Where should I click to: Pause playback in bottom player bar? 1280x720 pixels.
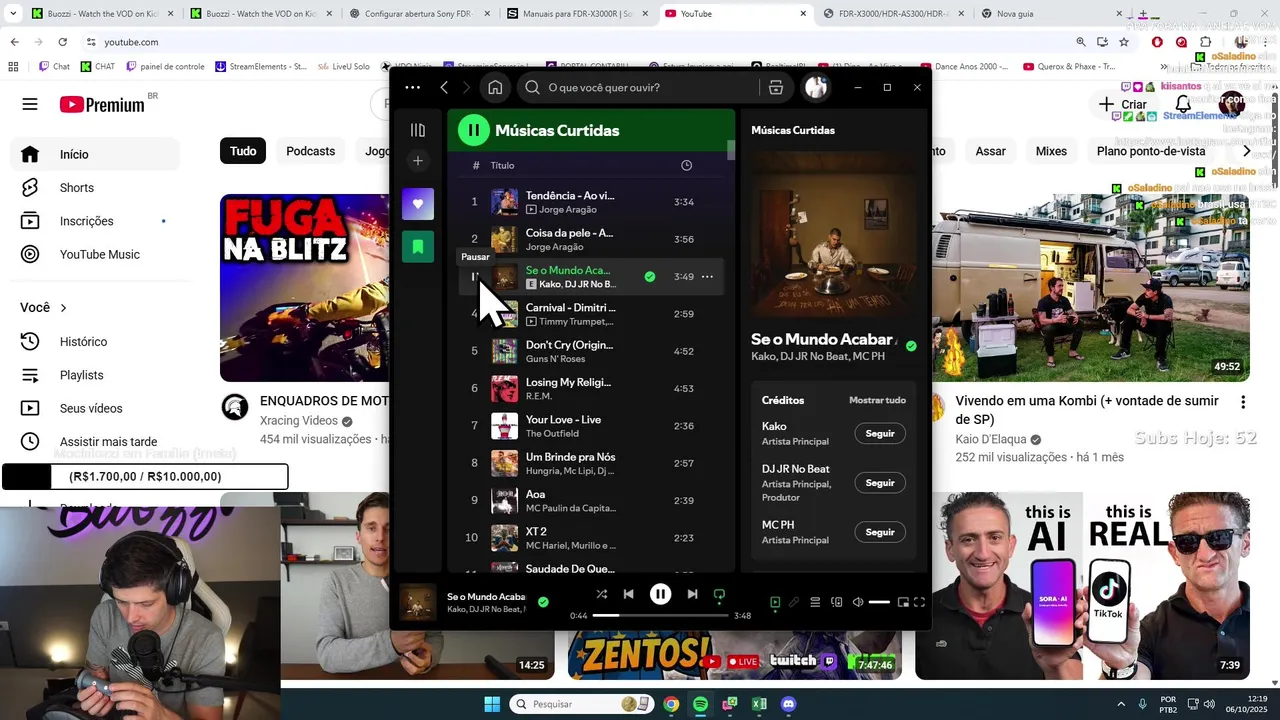tap(660, 594)
